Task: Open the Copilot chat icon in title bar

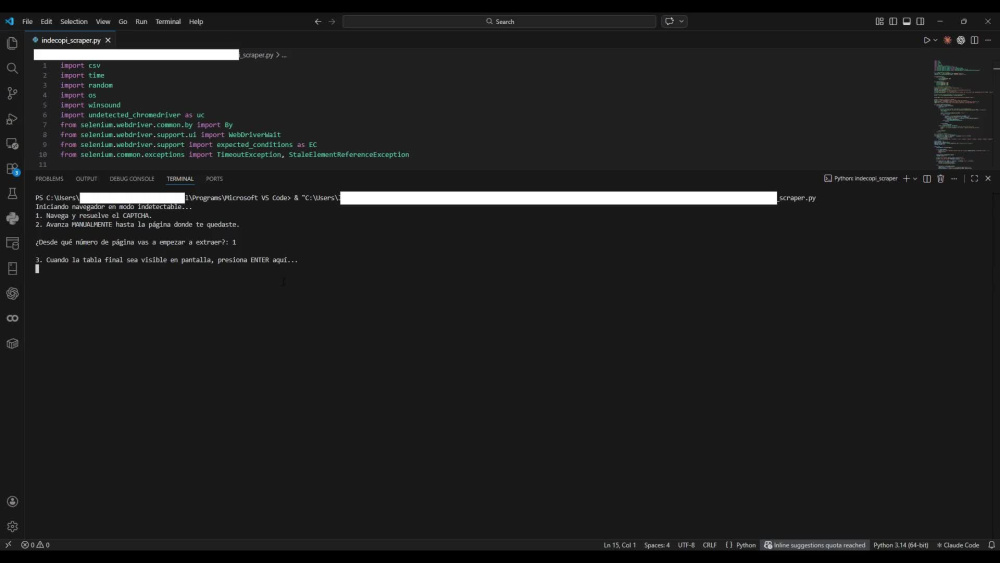Action: click(669, 21)
